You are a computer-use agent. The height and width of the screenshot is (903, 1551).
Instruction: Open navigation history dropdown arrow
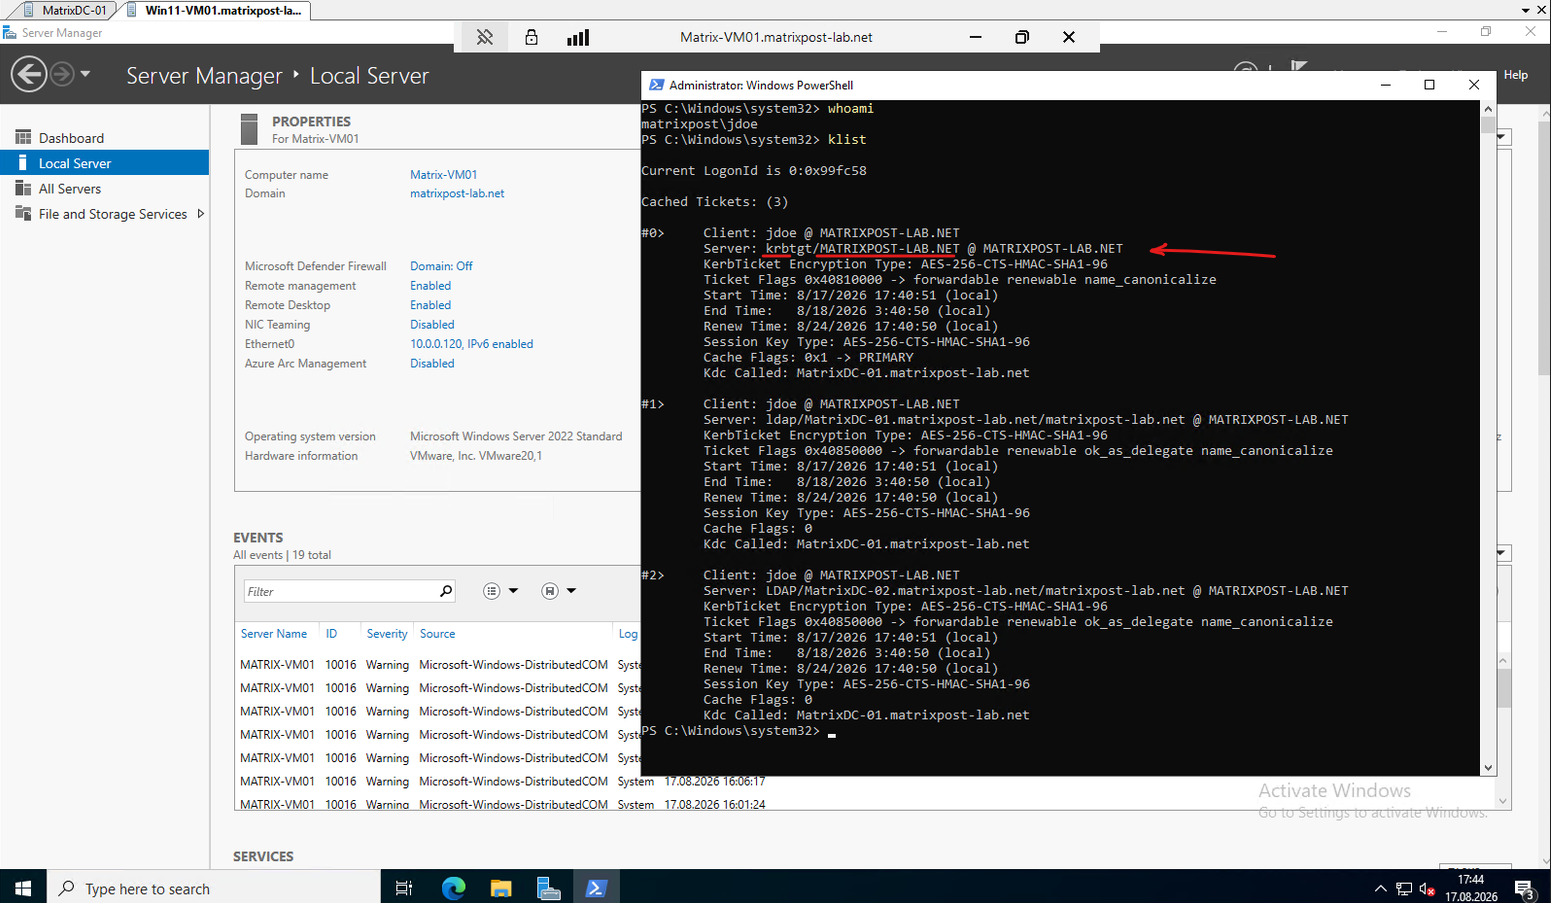(85, 74)
